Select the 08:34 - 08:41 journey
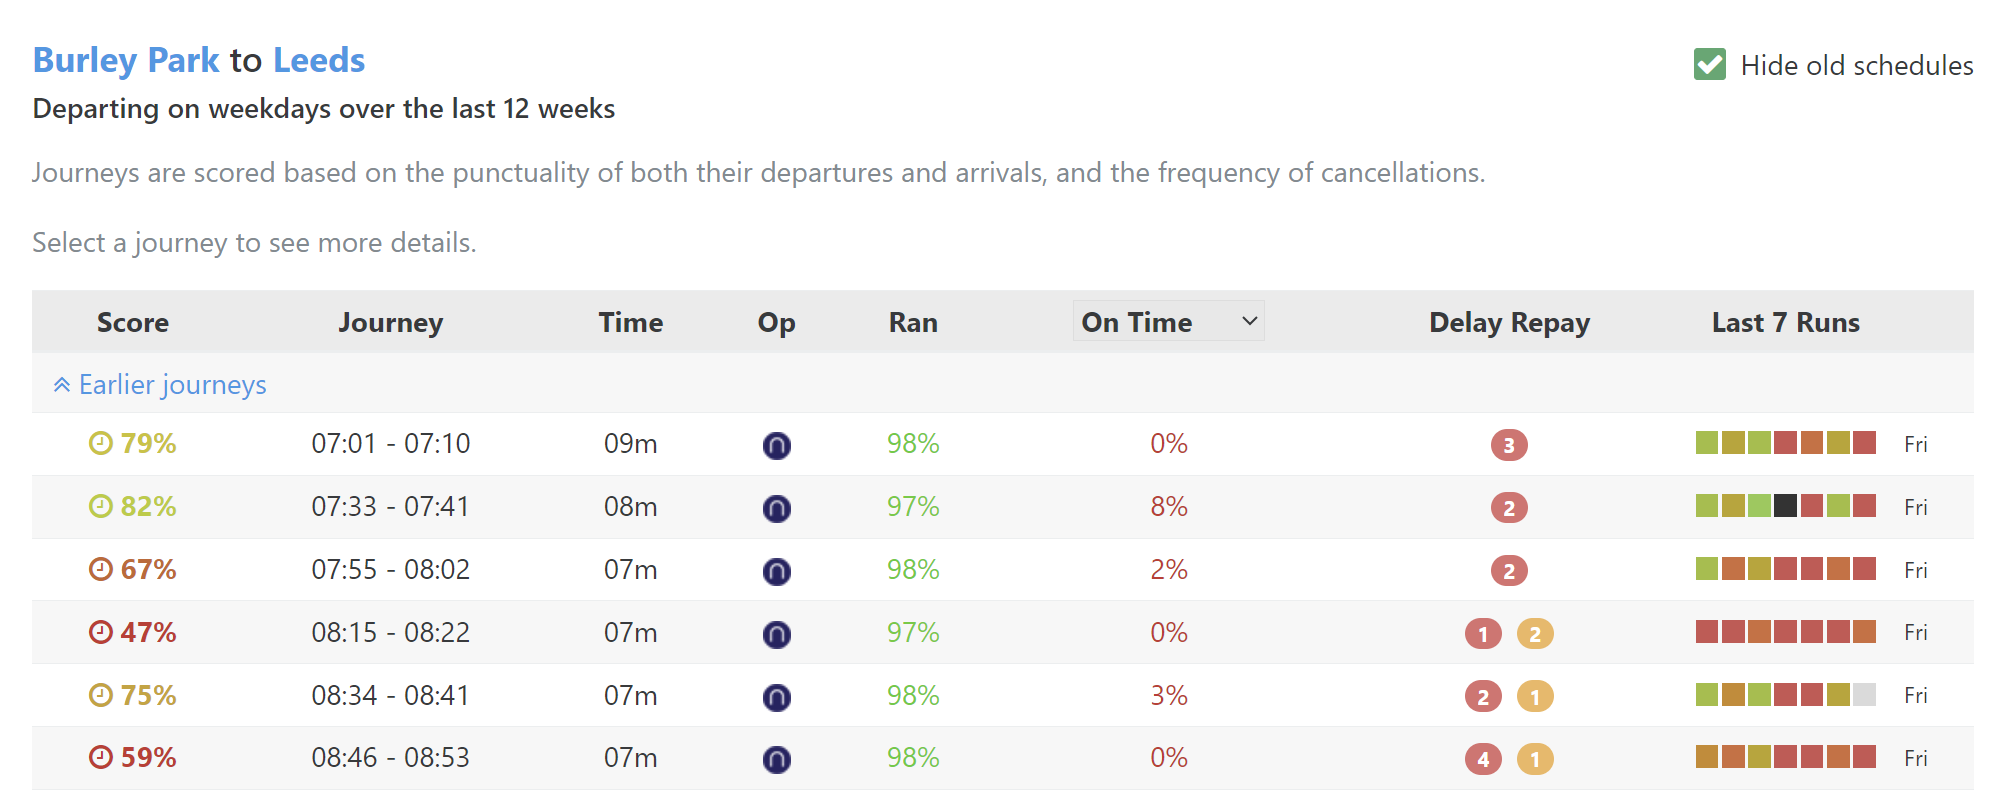The image size is (2005, 806). pos(390,696)
